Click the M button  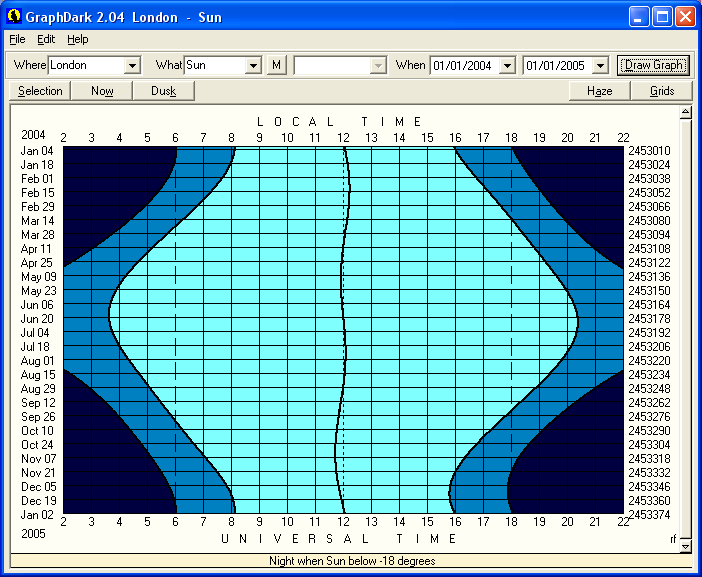(277, 65)
